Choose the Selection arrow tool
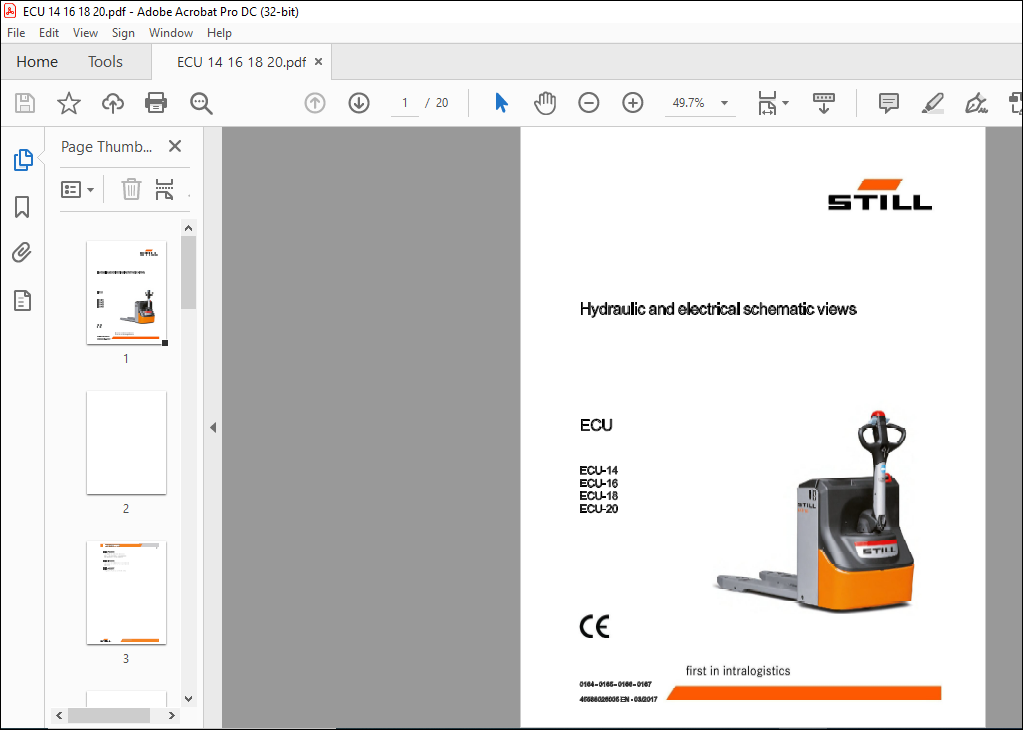The height and width of the screenshot is (730, 1023). tap(501, 103)
